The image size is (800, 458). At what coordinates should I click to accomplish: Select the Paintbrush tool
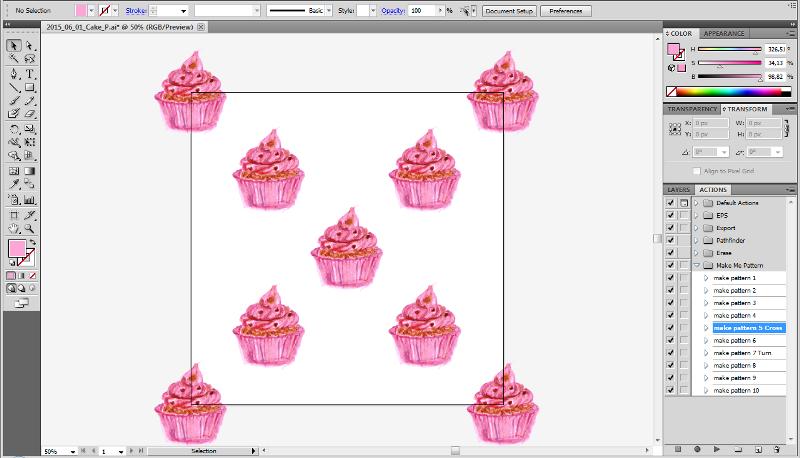coord(14,100)
